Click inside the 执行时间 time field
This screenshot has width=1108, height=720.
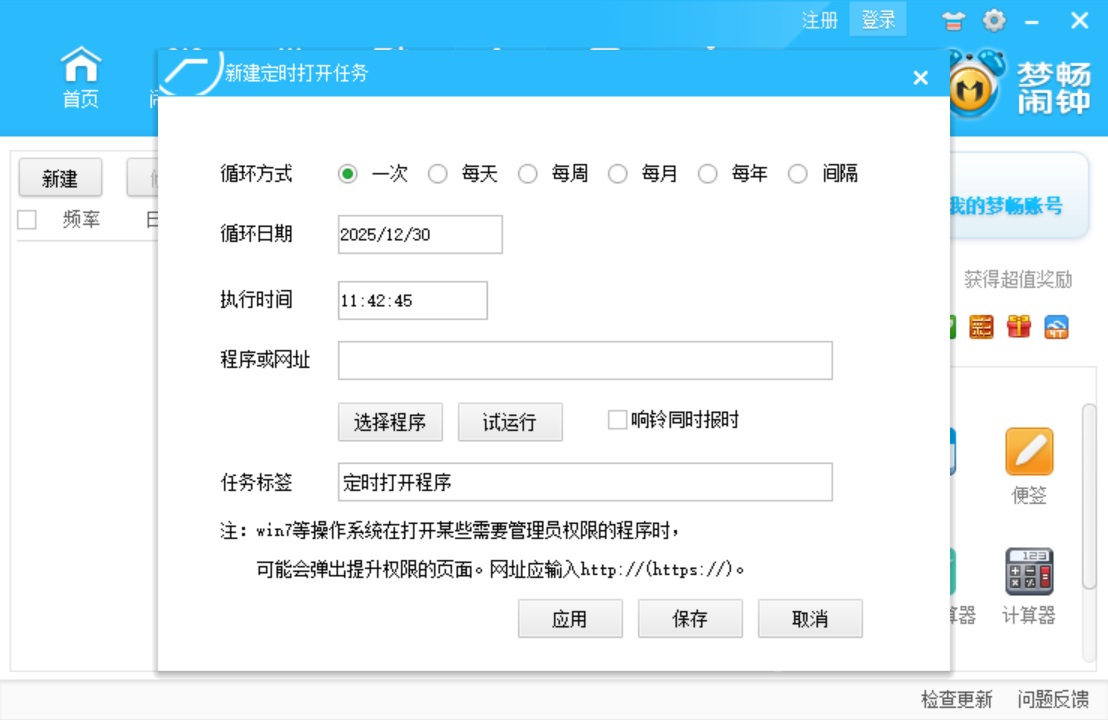[x=412, y=300]
